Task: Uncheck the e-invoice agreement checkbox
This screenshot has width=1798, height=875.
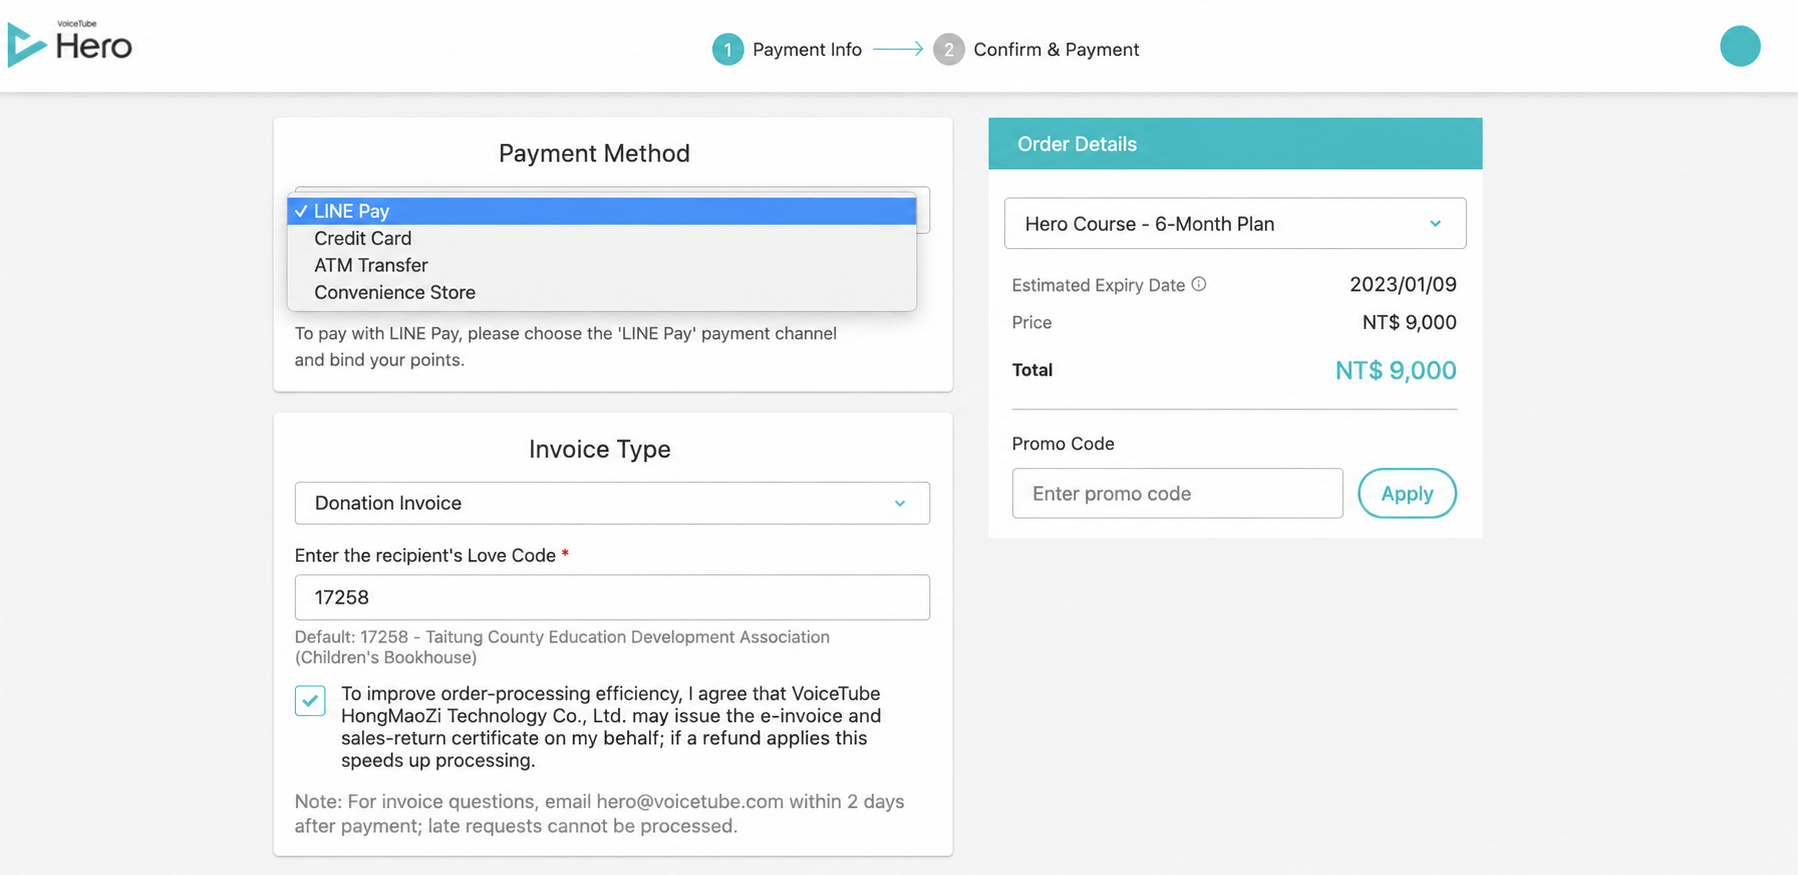Action: pos(310,700)
